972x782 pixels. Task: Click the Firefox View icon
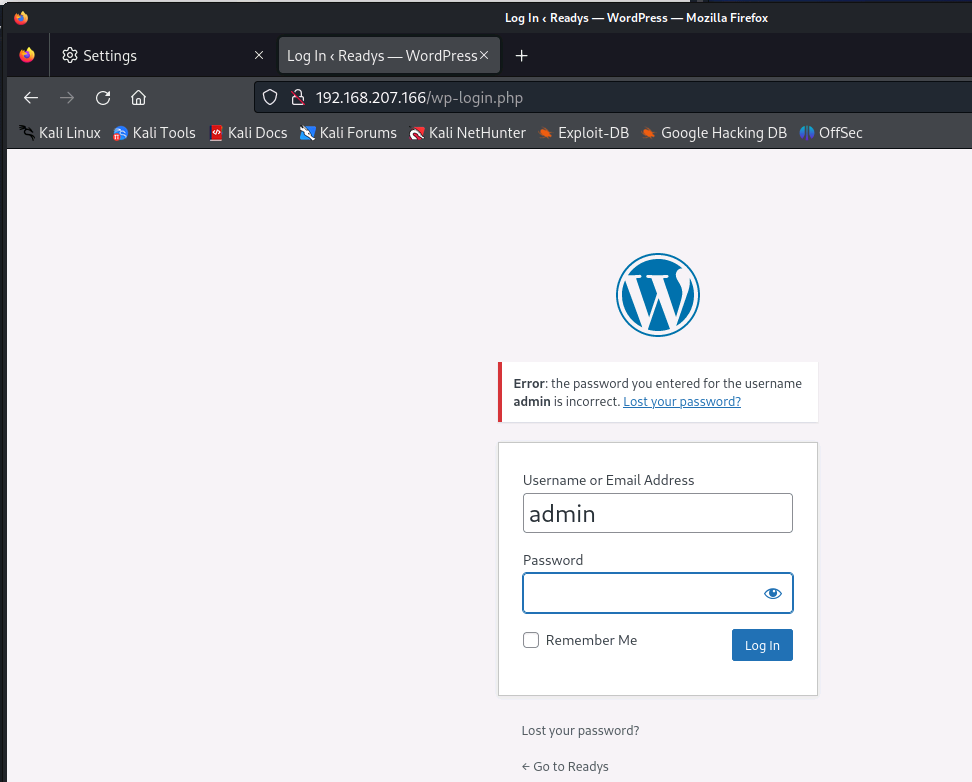(x=27, y=55)
